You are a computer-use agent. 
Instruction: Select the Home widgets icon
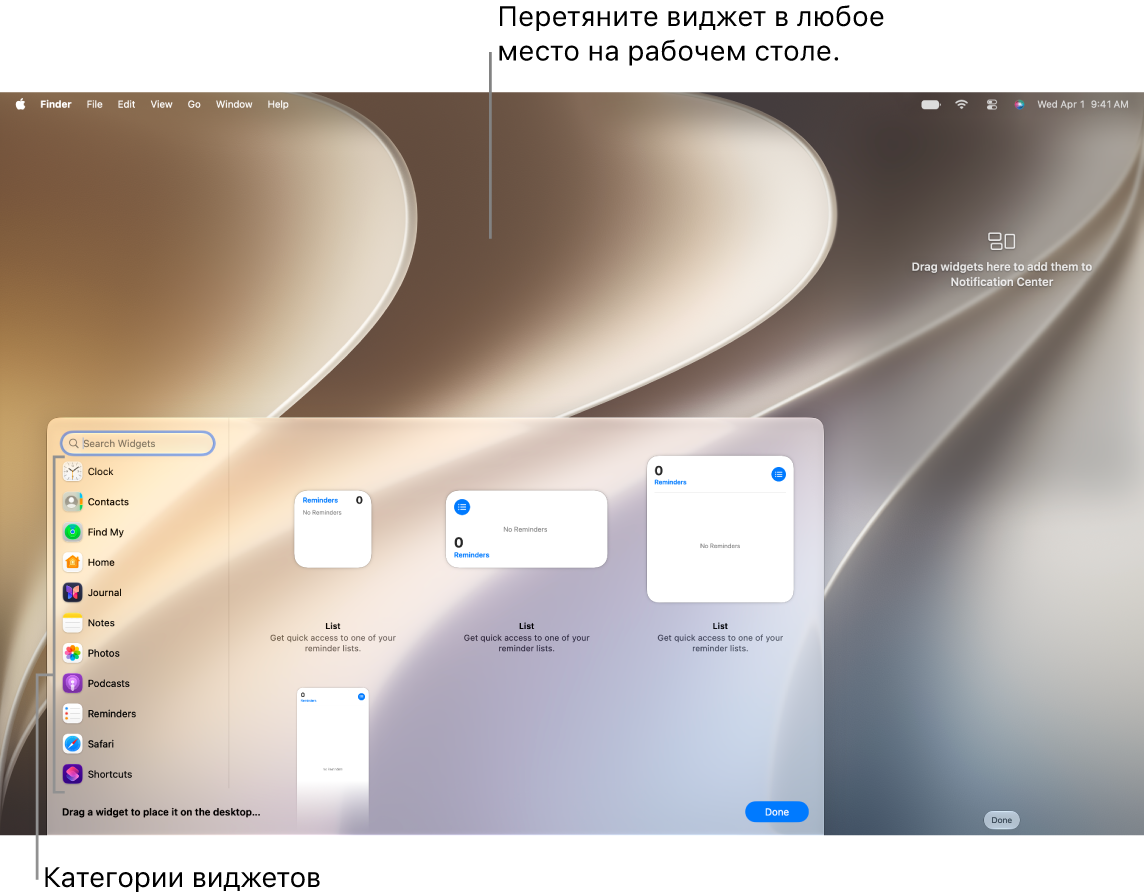tap(72, 563)
